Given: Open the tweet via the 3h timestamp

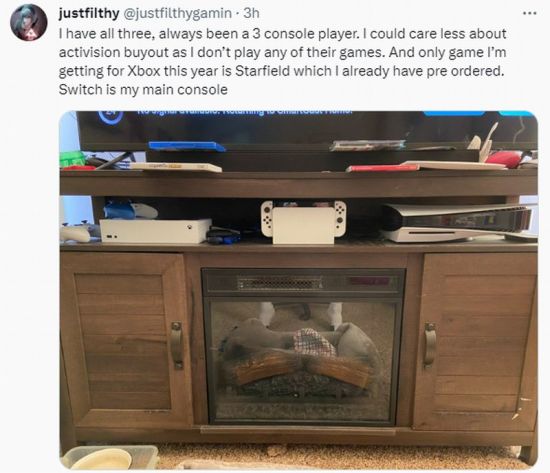Looking at the screenshot, I should coord(251,13).
